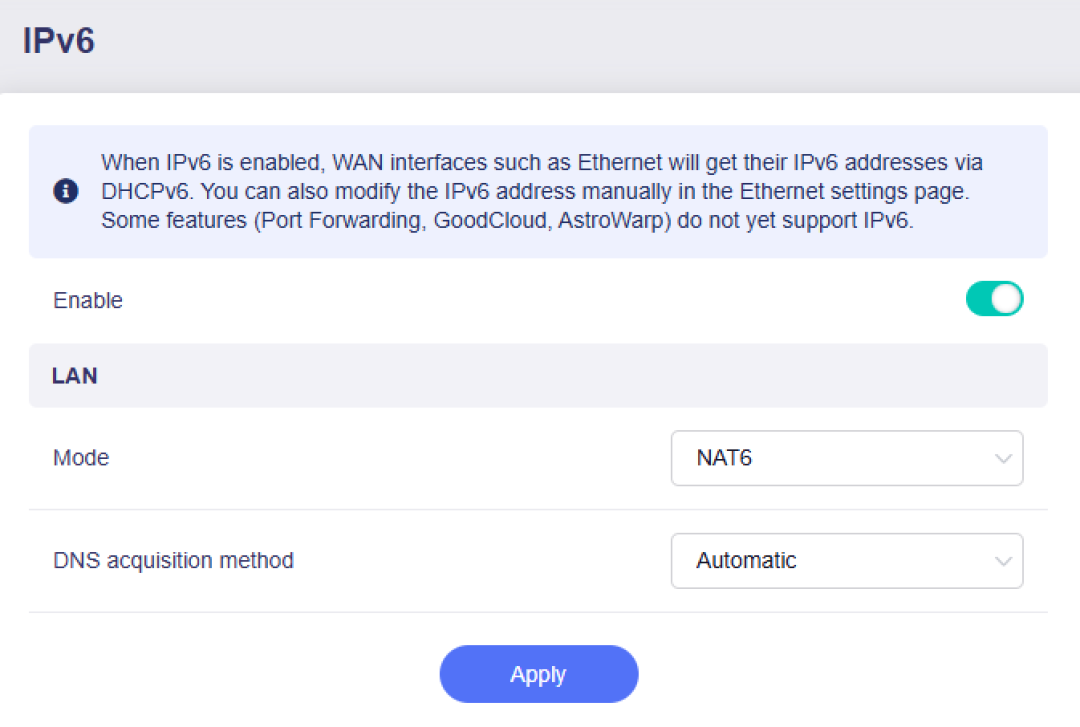The height and width of the screenshot is (727, 1080).
Task: Click the info icon in the notice banner
Action: pos(65,191)
